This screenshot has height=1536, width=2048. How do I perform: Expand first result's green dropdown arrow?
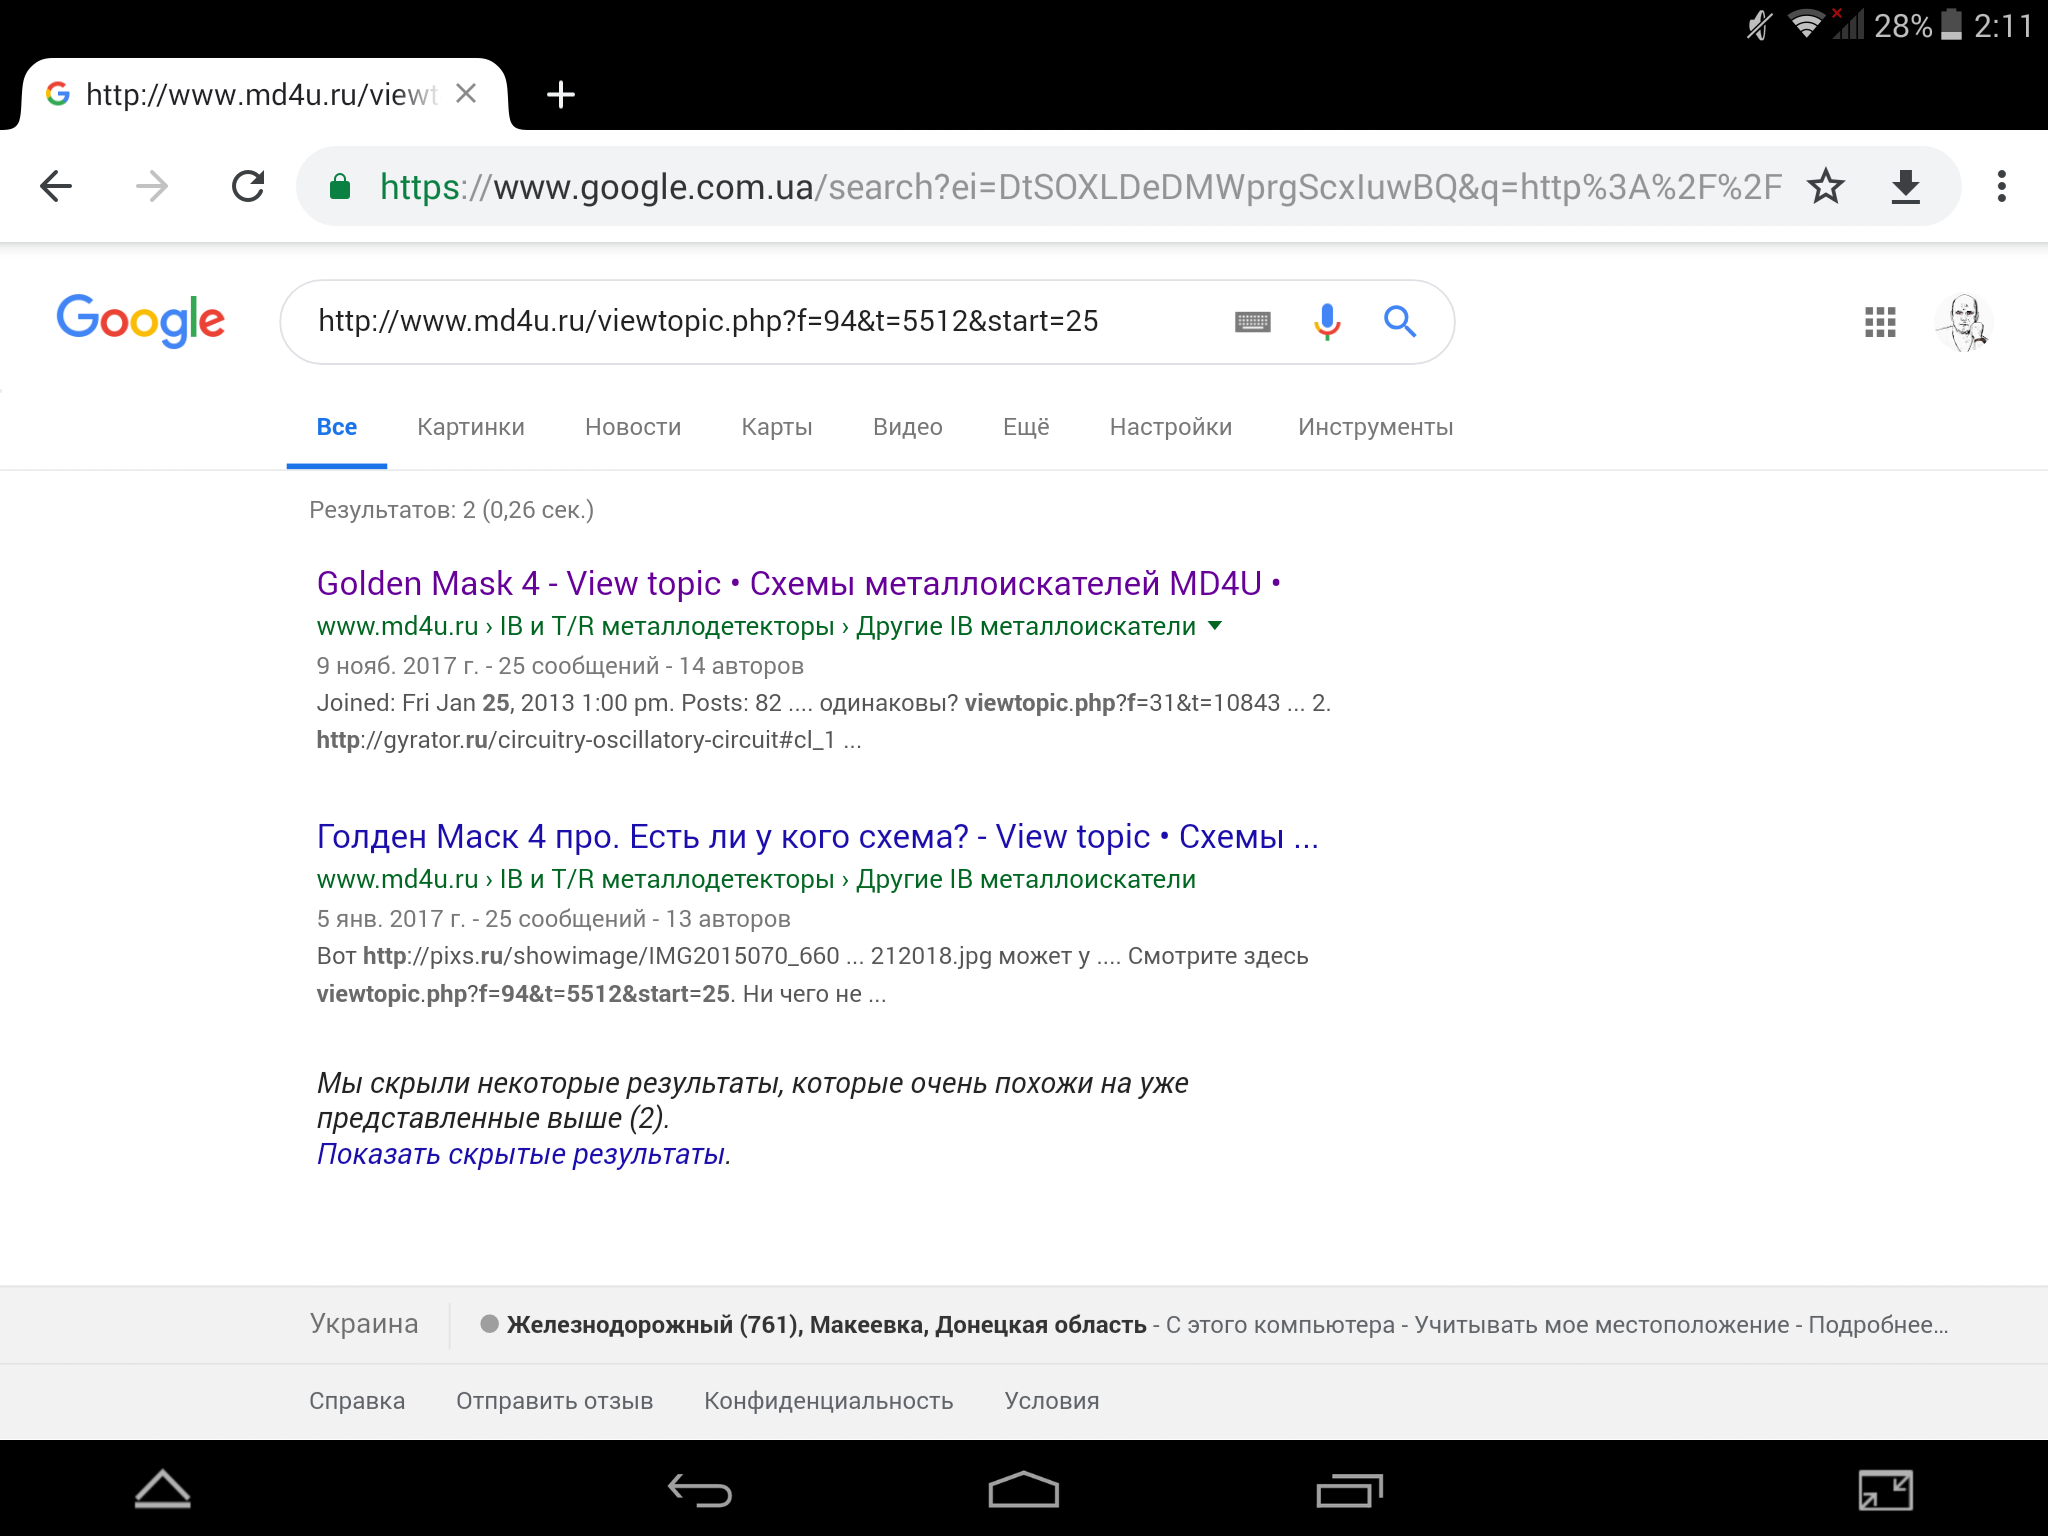pos(1215,626)
